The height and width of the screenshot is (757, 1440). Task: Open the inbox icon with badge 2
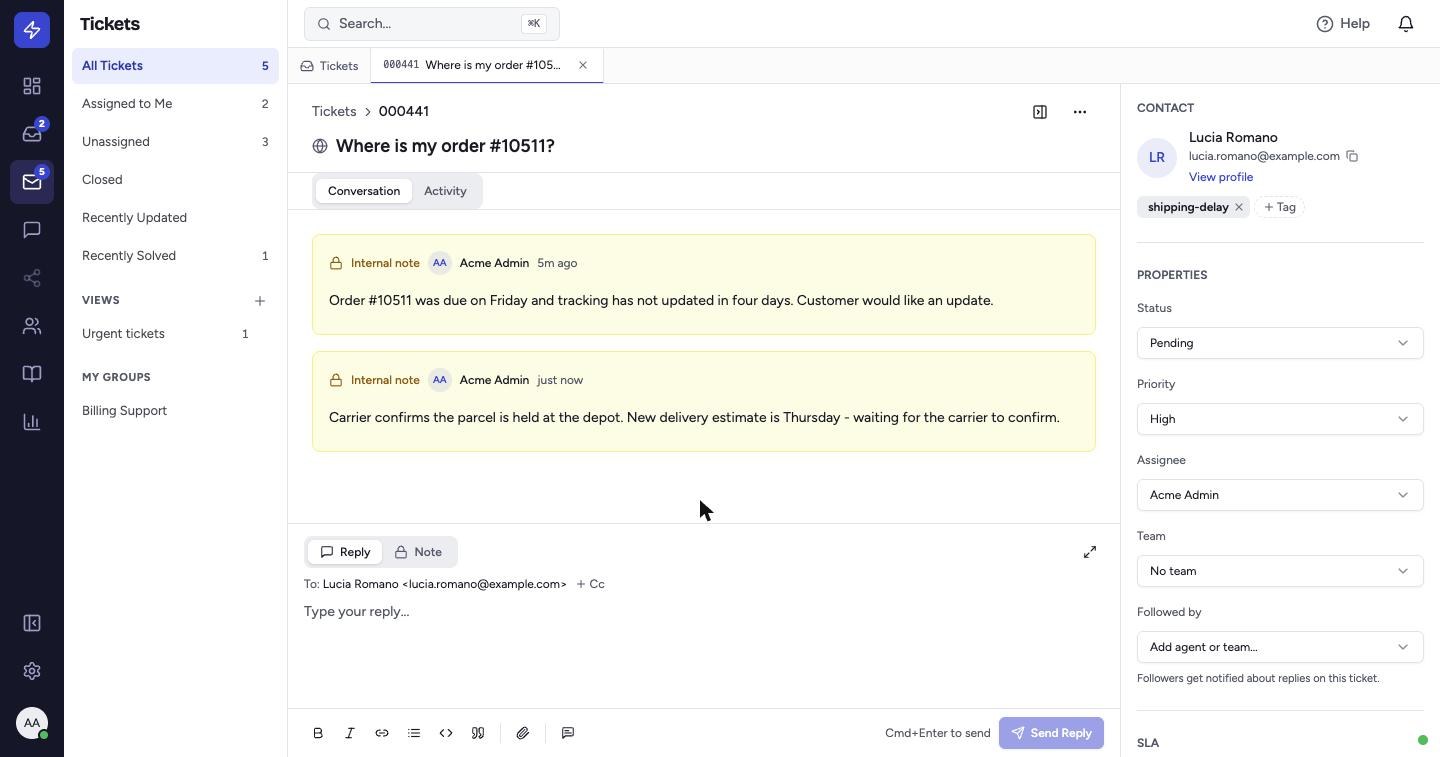point(32,134)
